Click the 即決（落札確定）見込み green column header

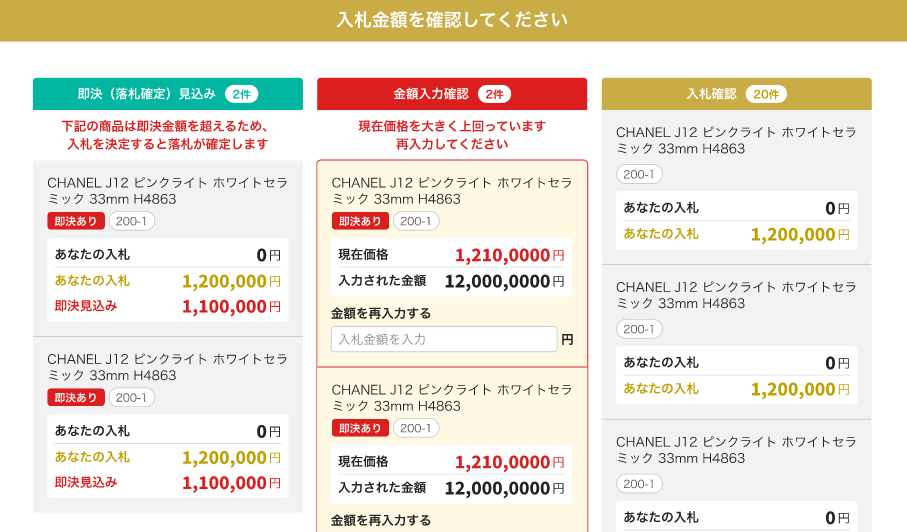pos(146,94)
